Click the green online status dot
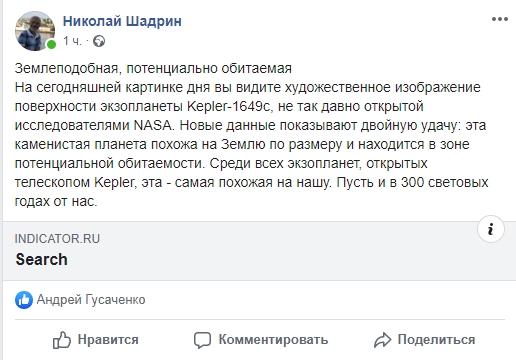 [x=51, y=44]
